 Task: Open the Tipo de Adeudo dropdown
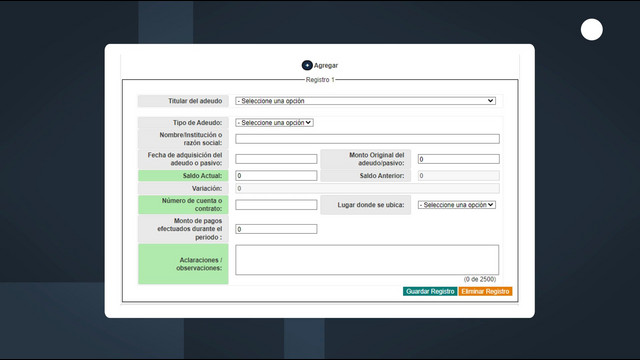tap(274, 122)
